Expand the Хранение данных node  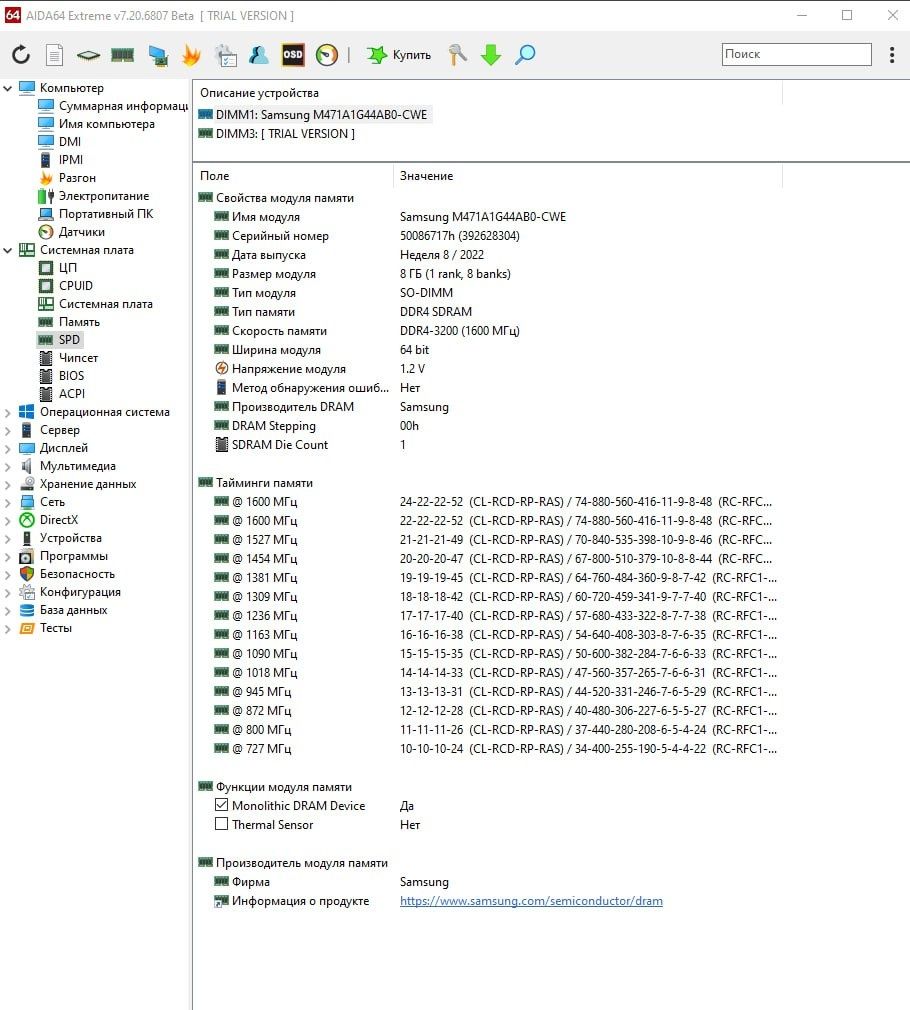[8, 485]
